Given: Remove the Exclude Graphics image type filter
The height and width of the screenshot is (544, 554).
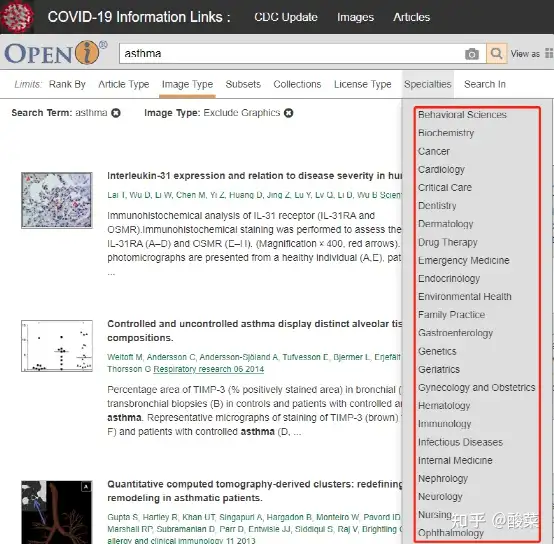Looking at the screenshot, I should [x=289, y=113].
